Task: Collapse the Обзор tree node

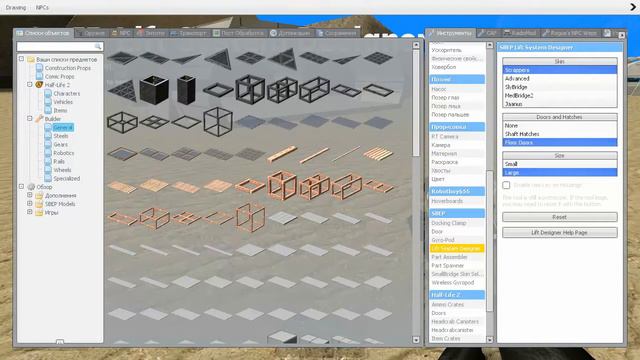Action: coord(21,187)
